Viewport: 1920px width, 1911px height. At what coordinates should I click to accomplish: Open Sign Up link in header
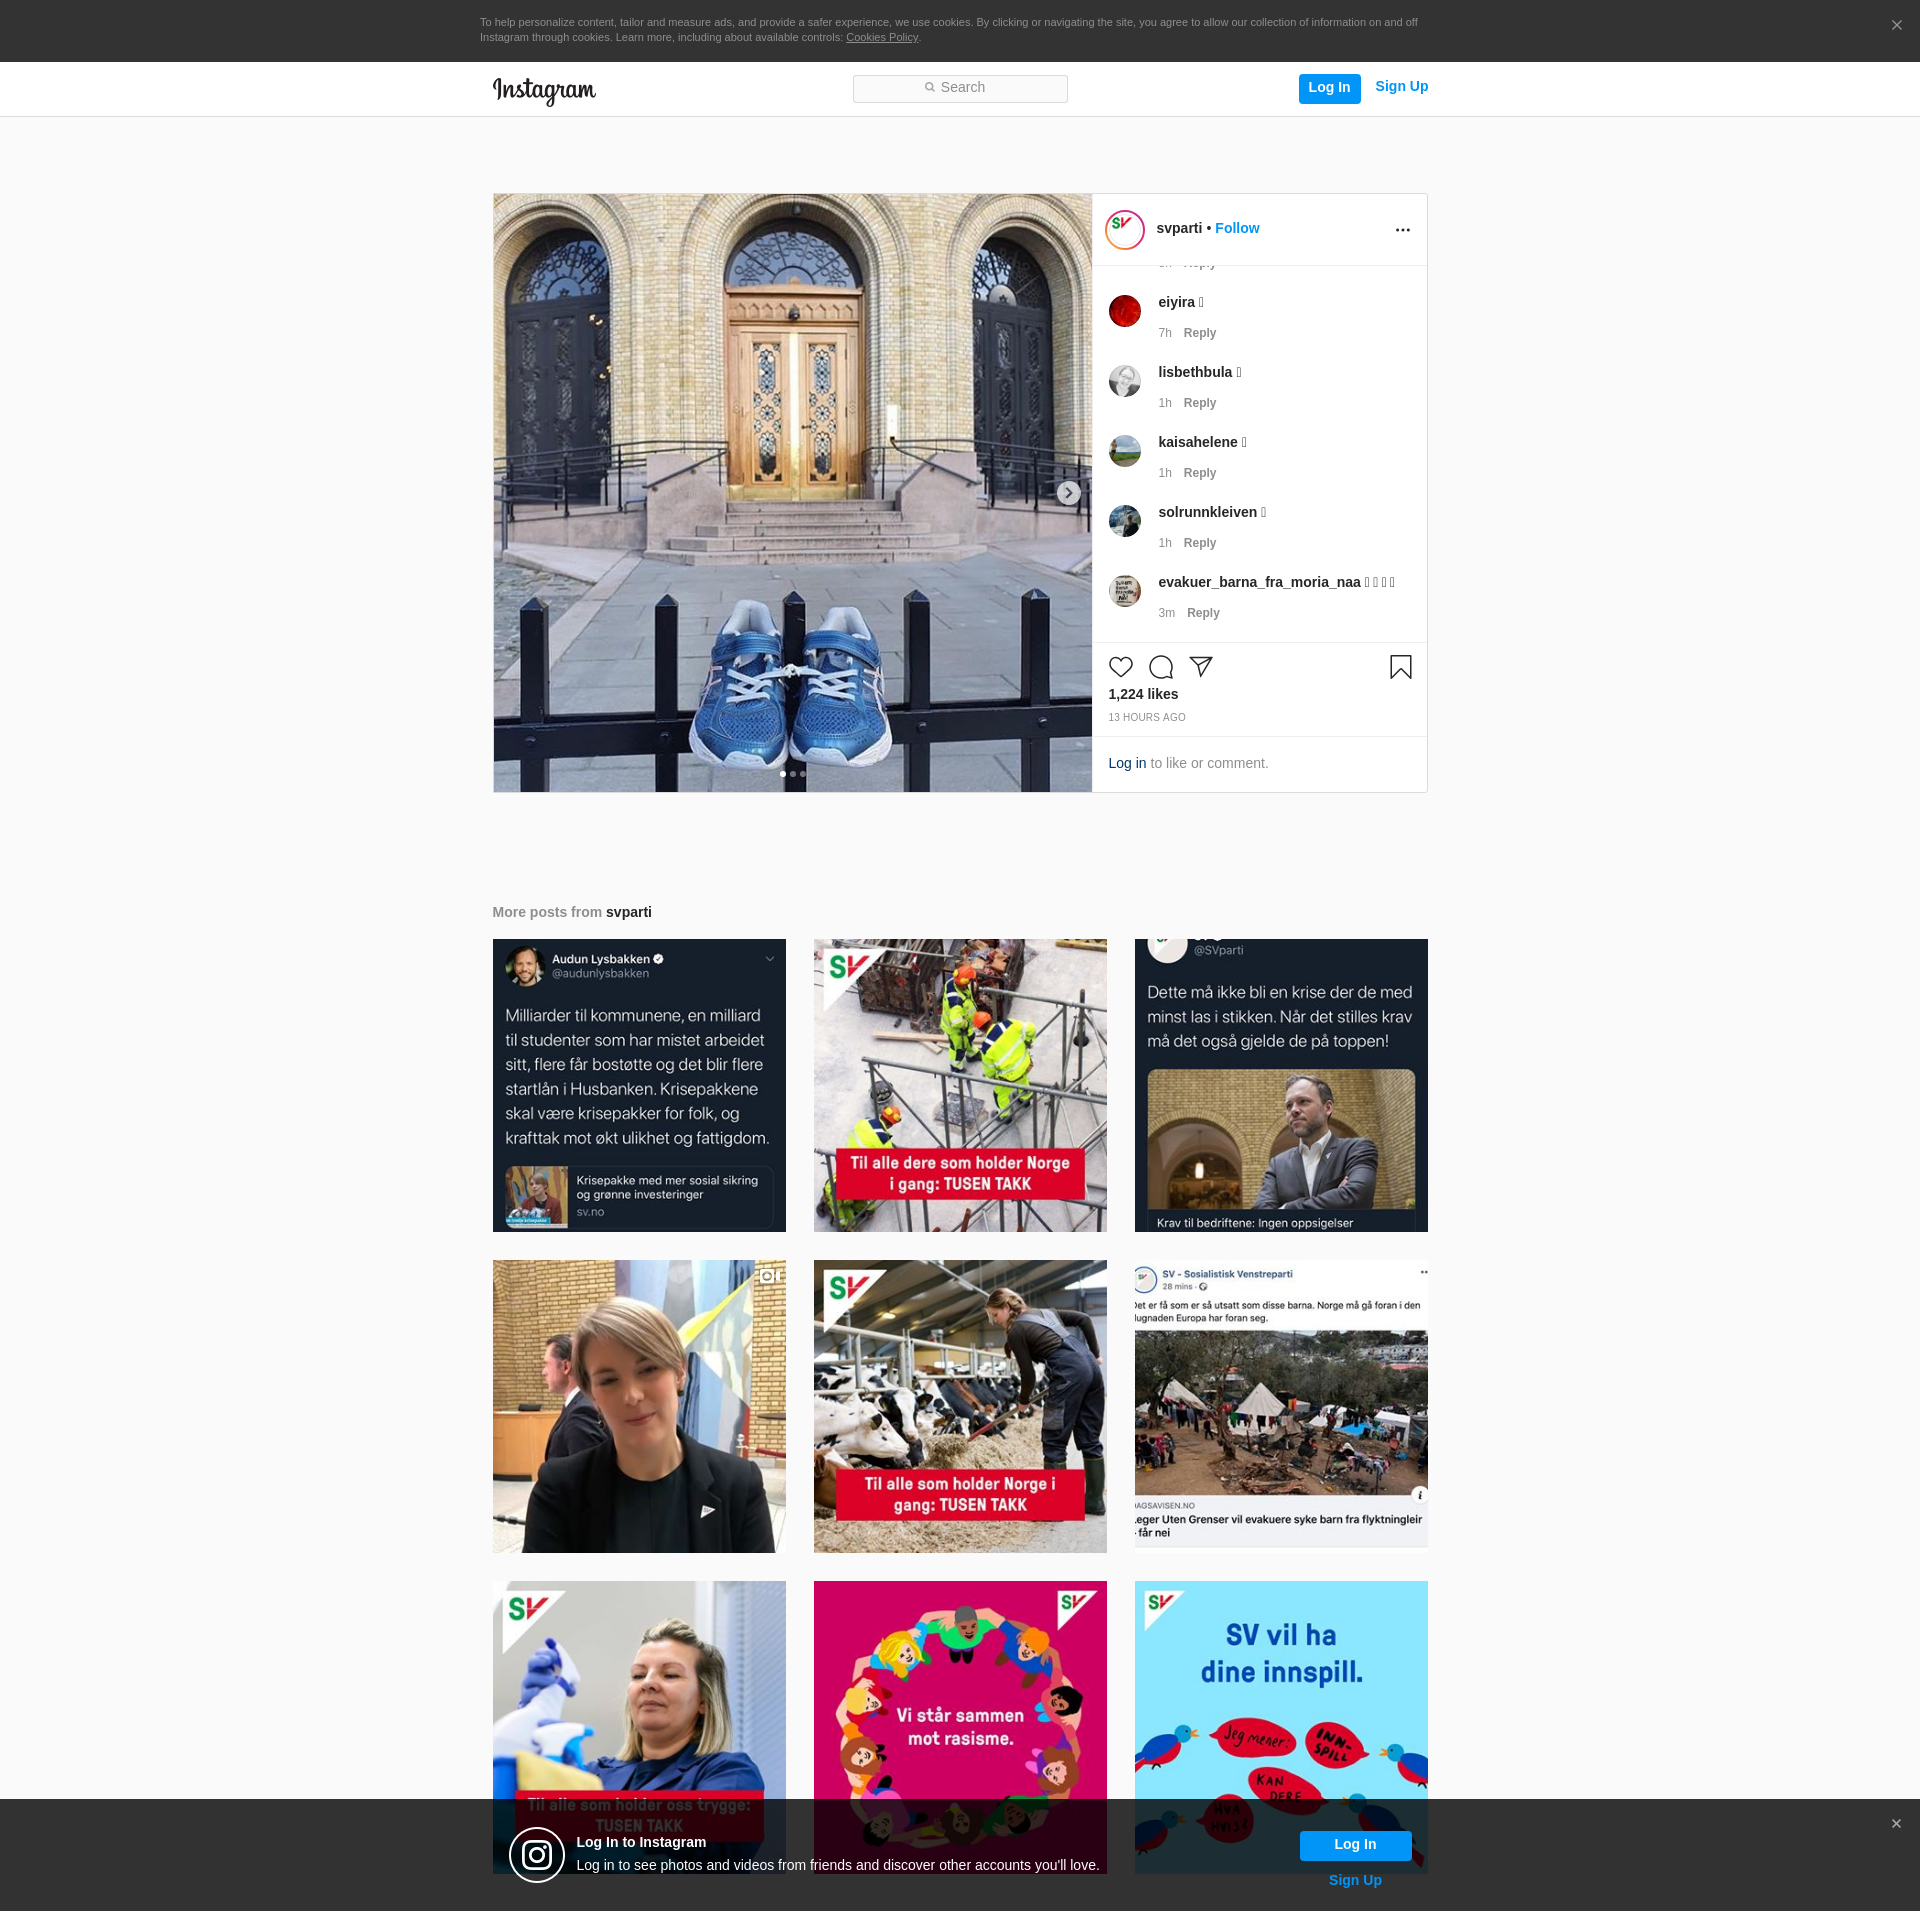point(1401,86)
